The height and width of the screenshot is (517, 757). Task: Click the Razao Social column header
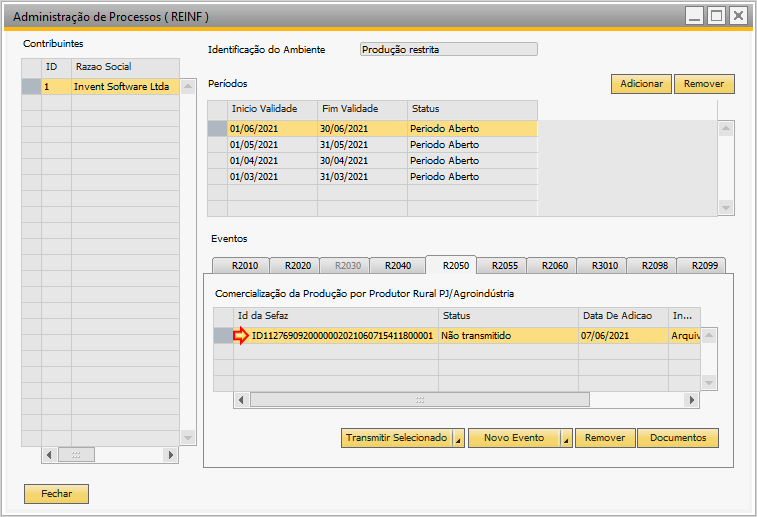pyautogui.click(x=126, y=67)
